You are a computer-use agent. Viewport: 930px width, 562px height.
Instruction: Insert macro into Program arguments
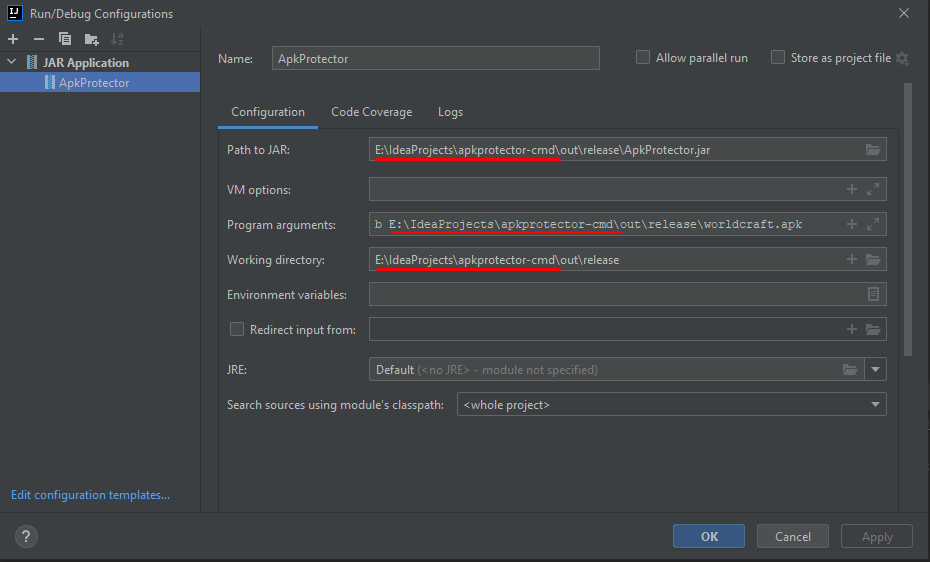coord(852,224)
